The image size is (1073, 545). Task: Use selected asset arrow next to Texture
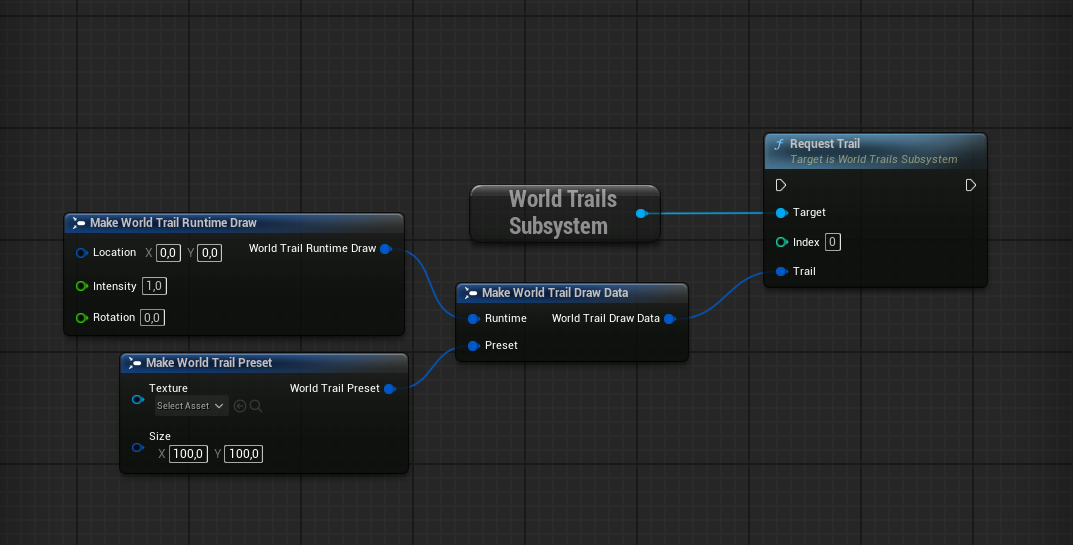click(240, 406)
